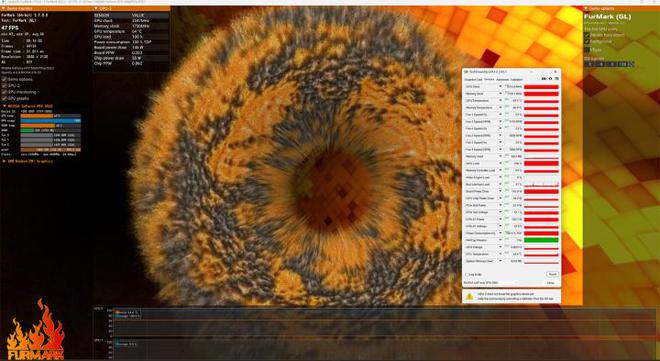Open the Video Engine Load dropdown
Image resolution: width=660 pixels, height=361 pixels.
click(x=500, y=177)
